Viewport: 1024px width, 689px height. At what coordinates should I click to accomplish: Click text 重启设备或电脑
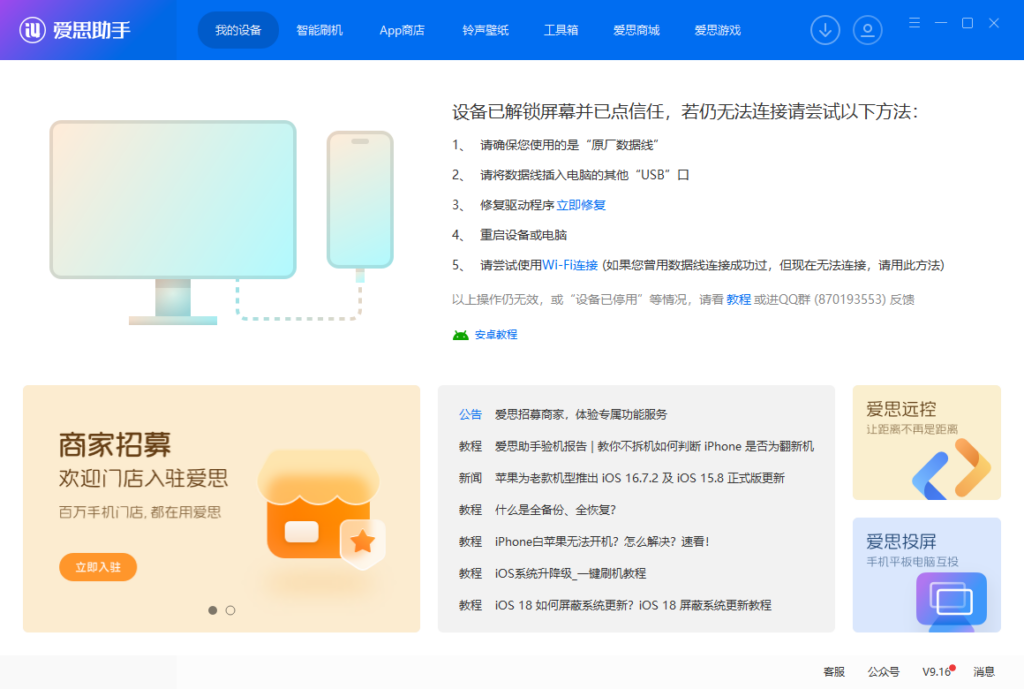[x=523, y=235]
